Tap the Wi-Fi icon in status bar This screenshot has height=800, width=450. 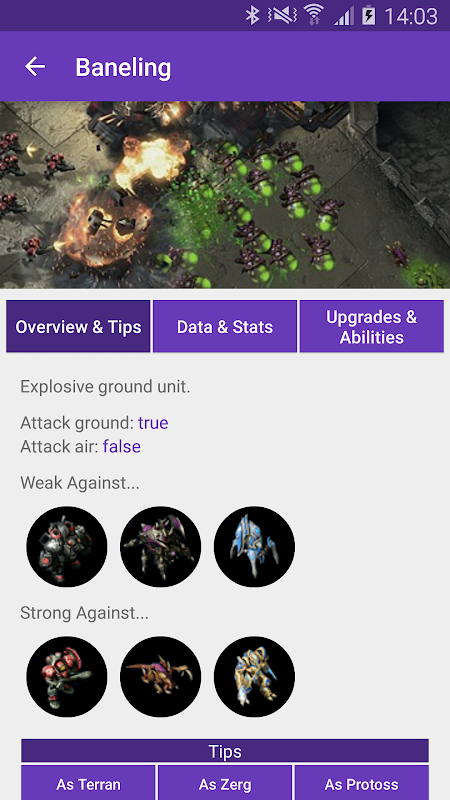tap(314, 16)
